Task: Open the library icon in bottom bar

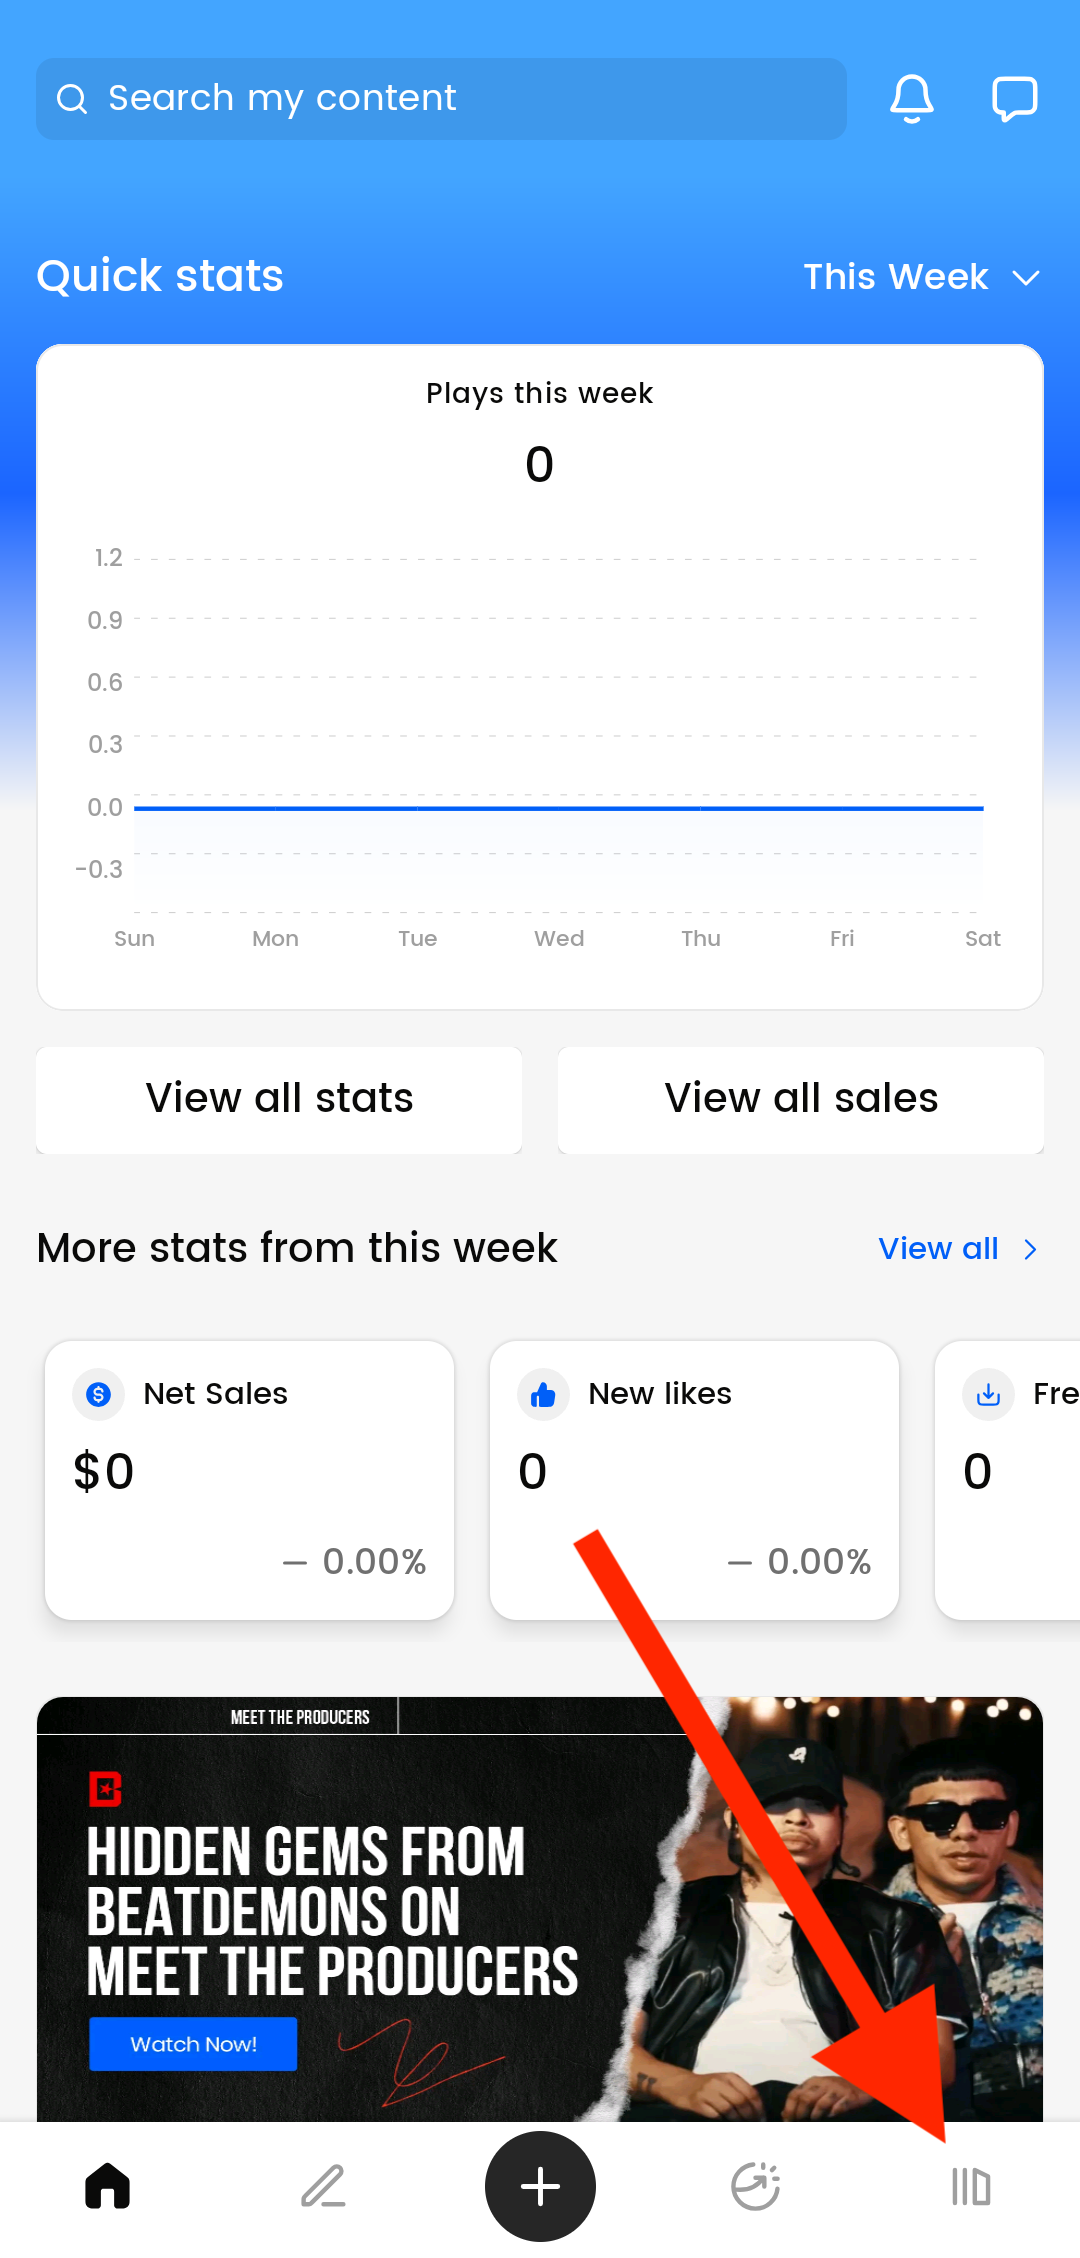Action: 970,2187
